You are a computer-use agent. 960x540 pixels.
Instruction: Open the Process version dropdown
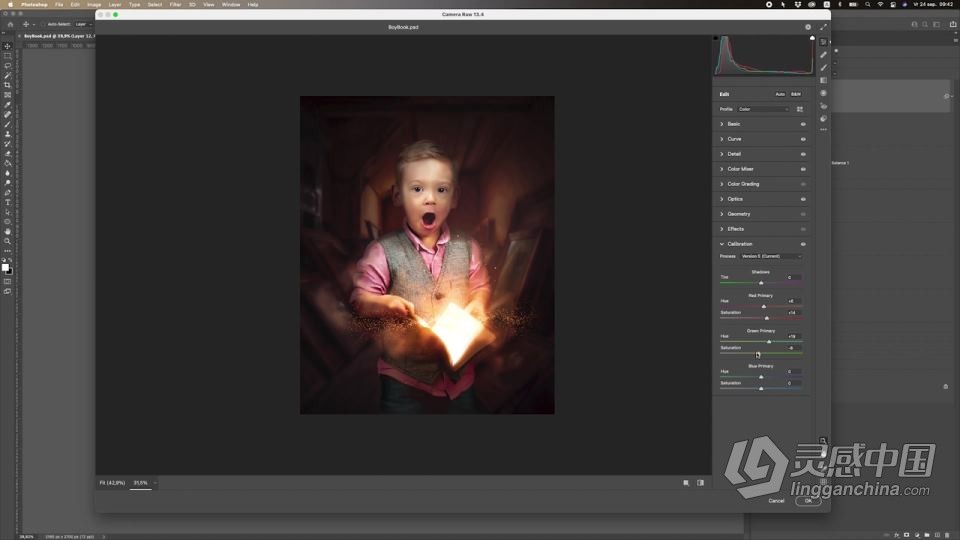tap(770, 257)
